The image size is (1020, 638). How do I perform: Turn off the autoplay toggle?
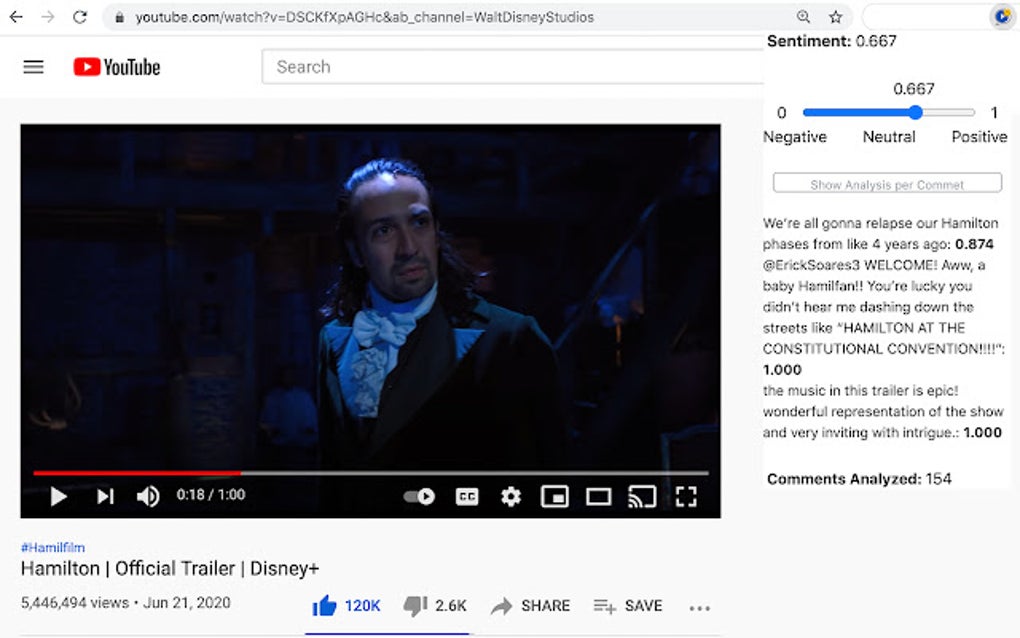pyautogui.click(x=419, y=496)
